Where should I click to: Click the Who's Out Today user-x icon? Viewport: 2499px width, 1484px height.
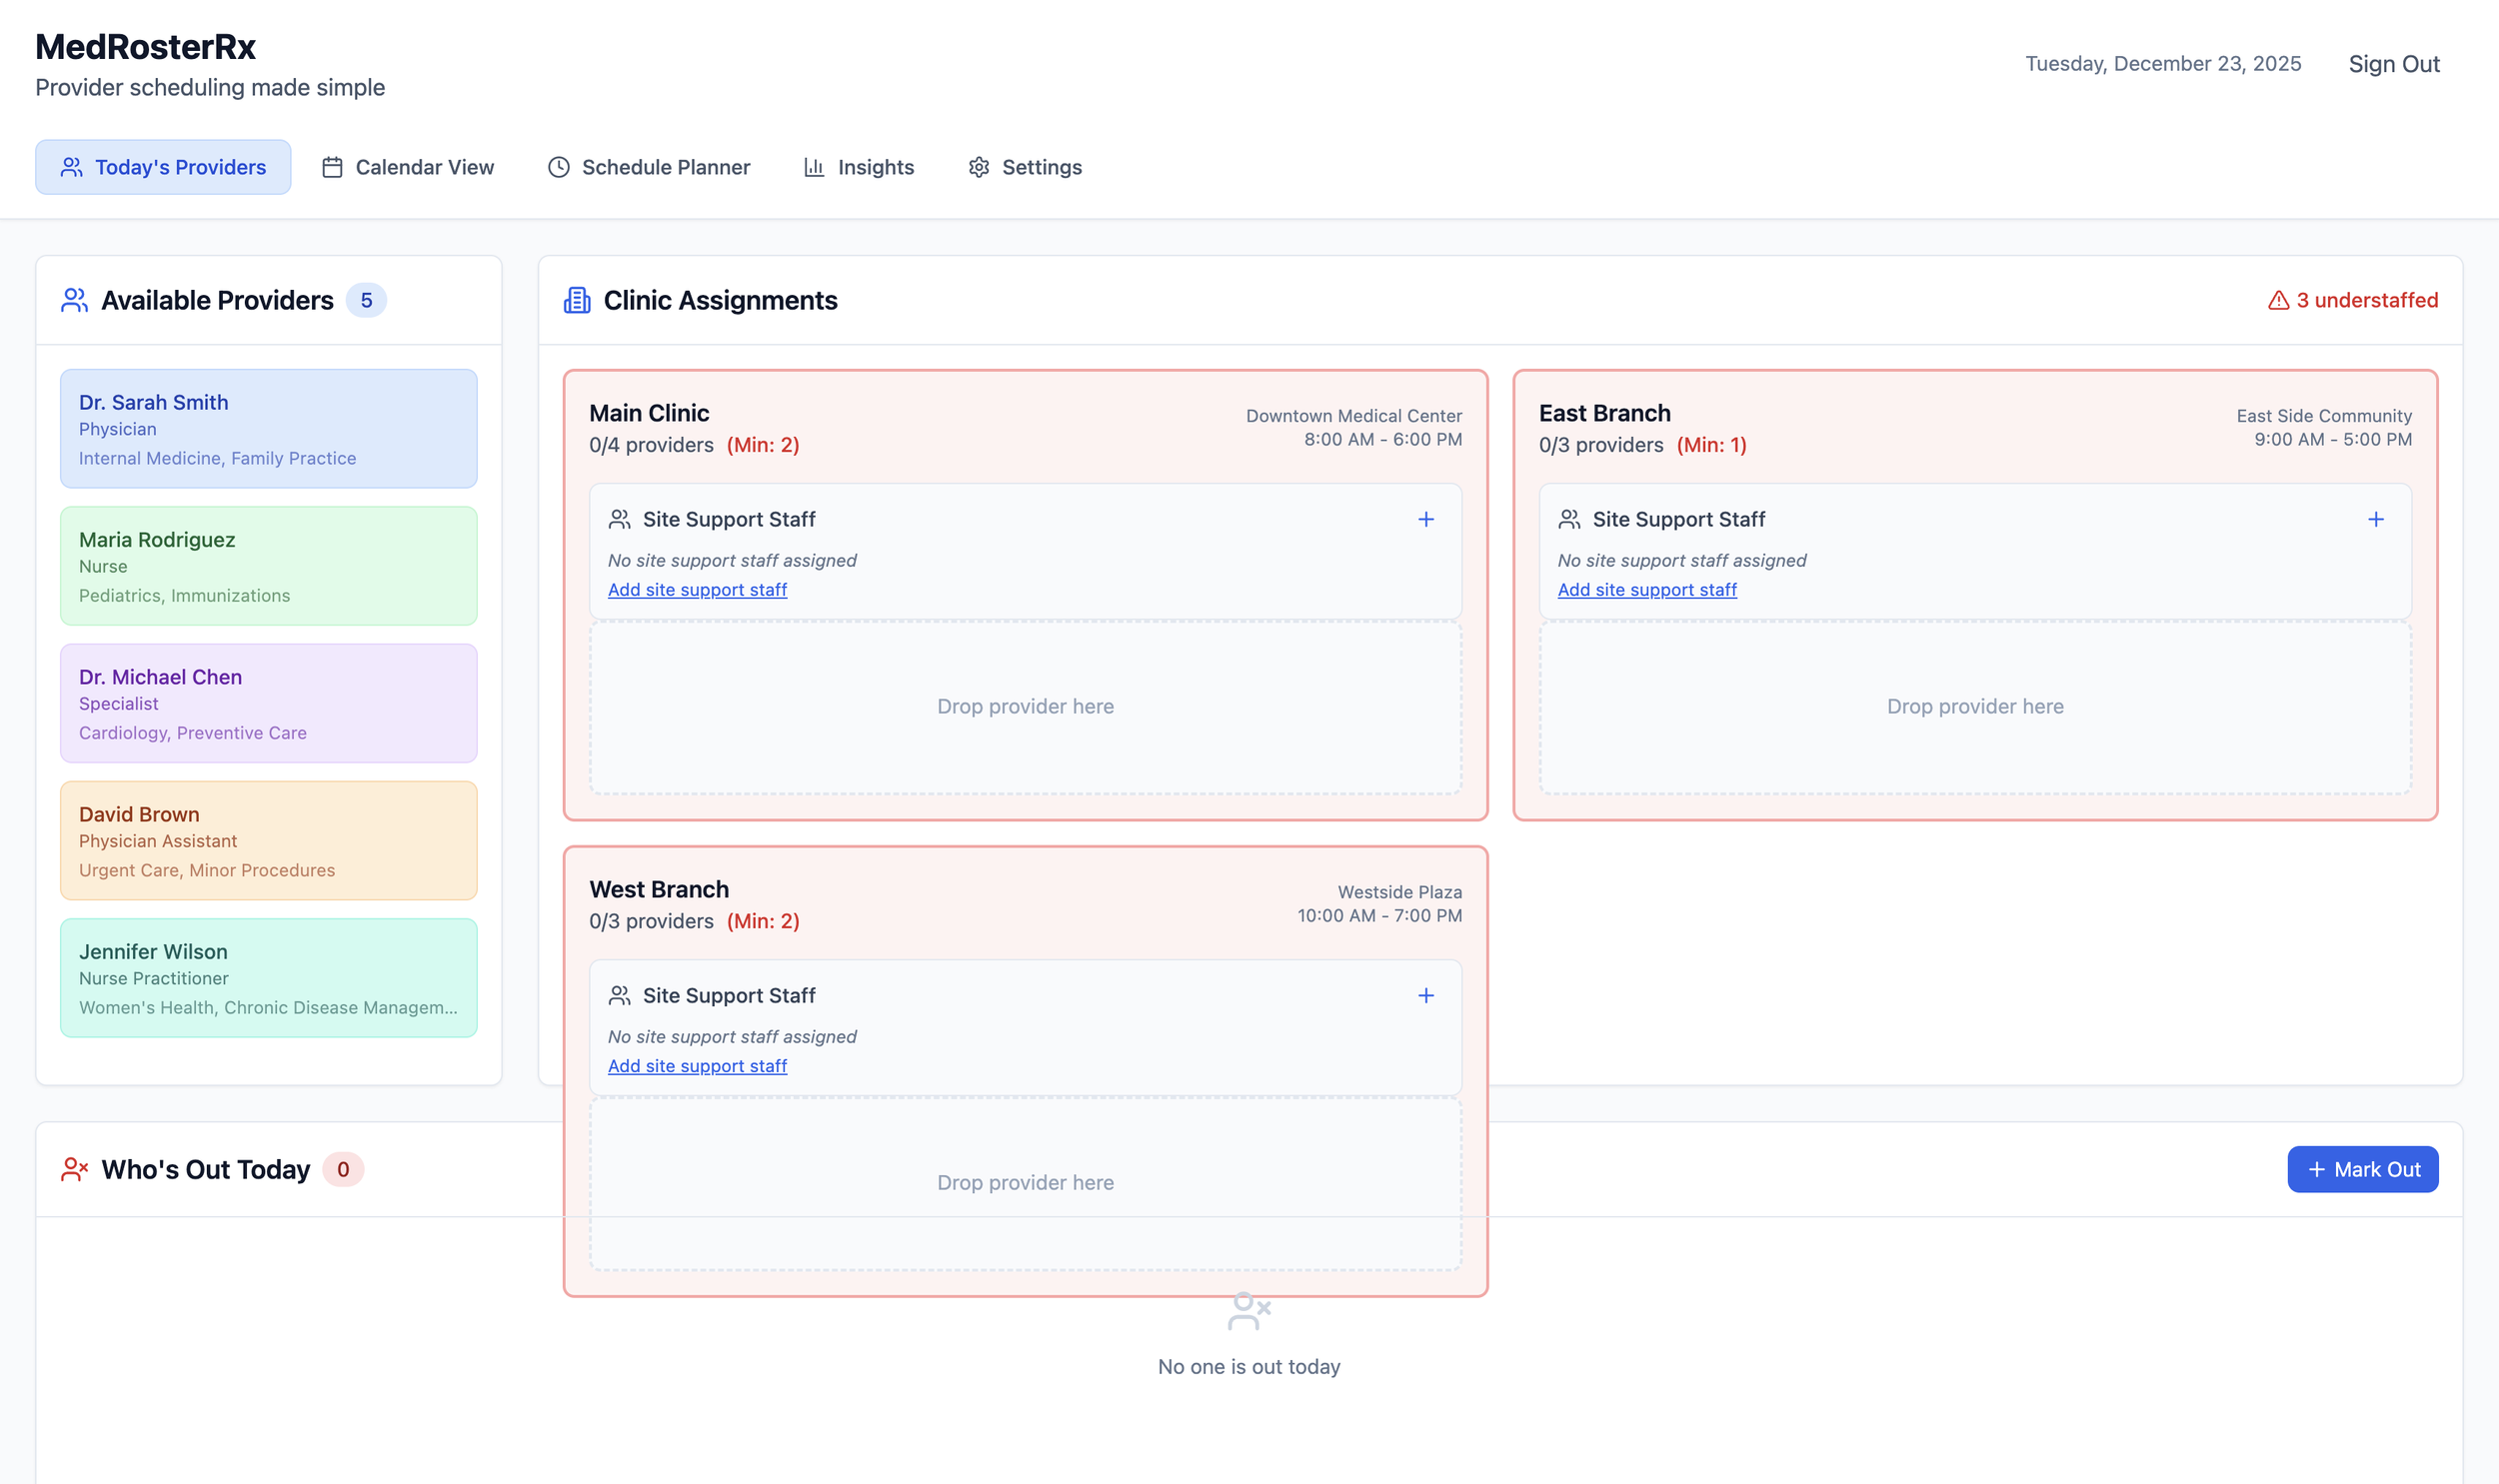(74, 1169)
